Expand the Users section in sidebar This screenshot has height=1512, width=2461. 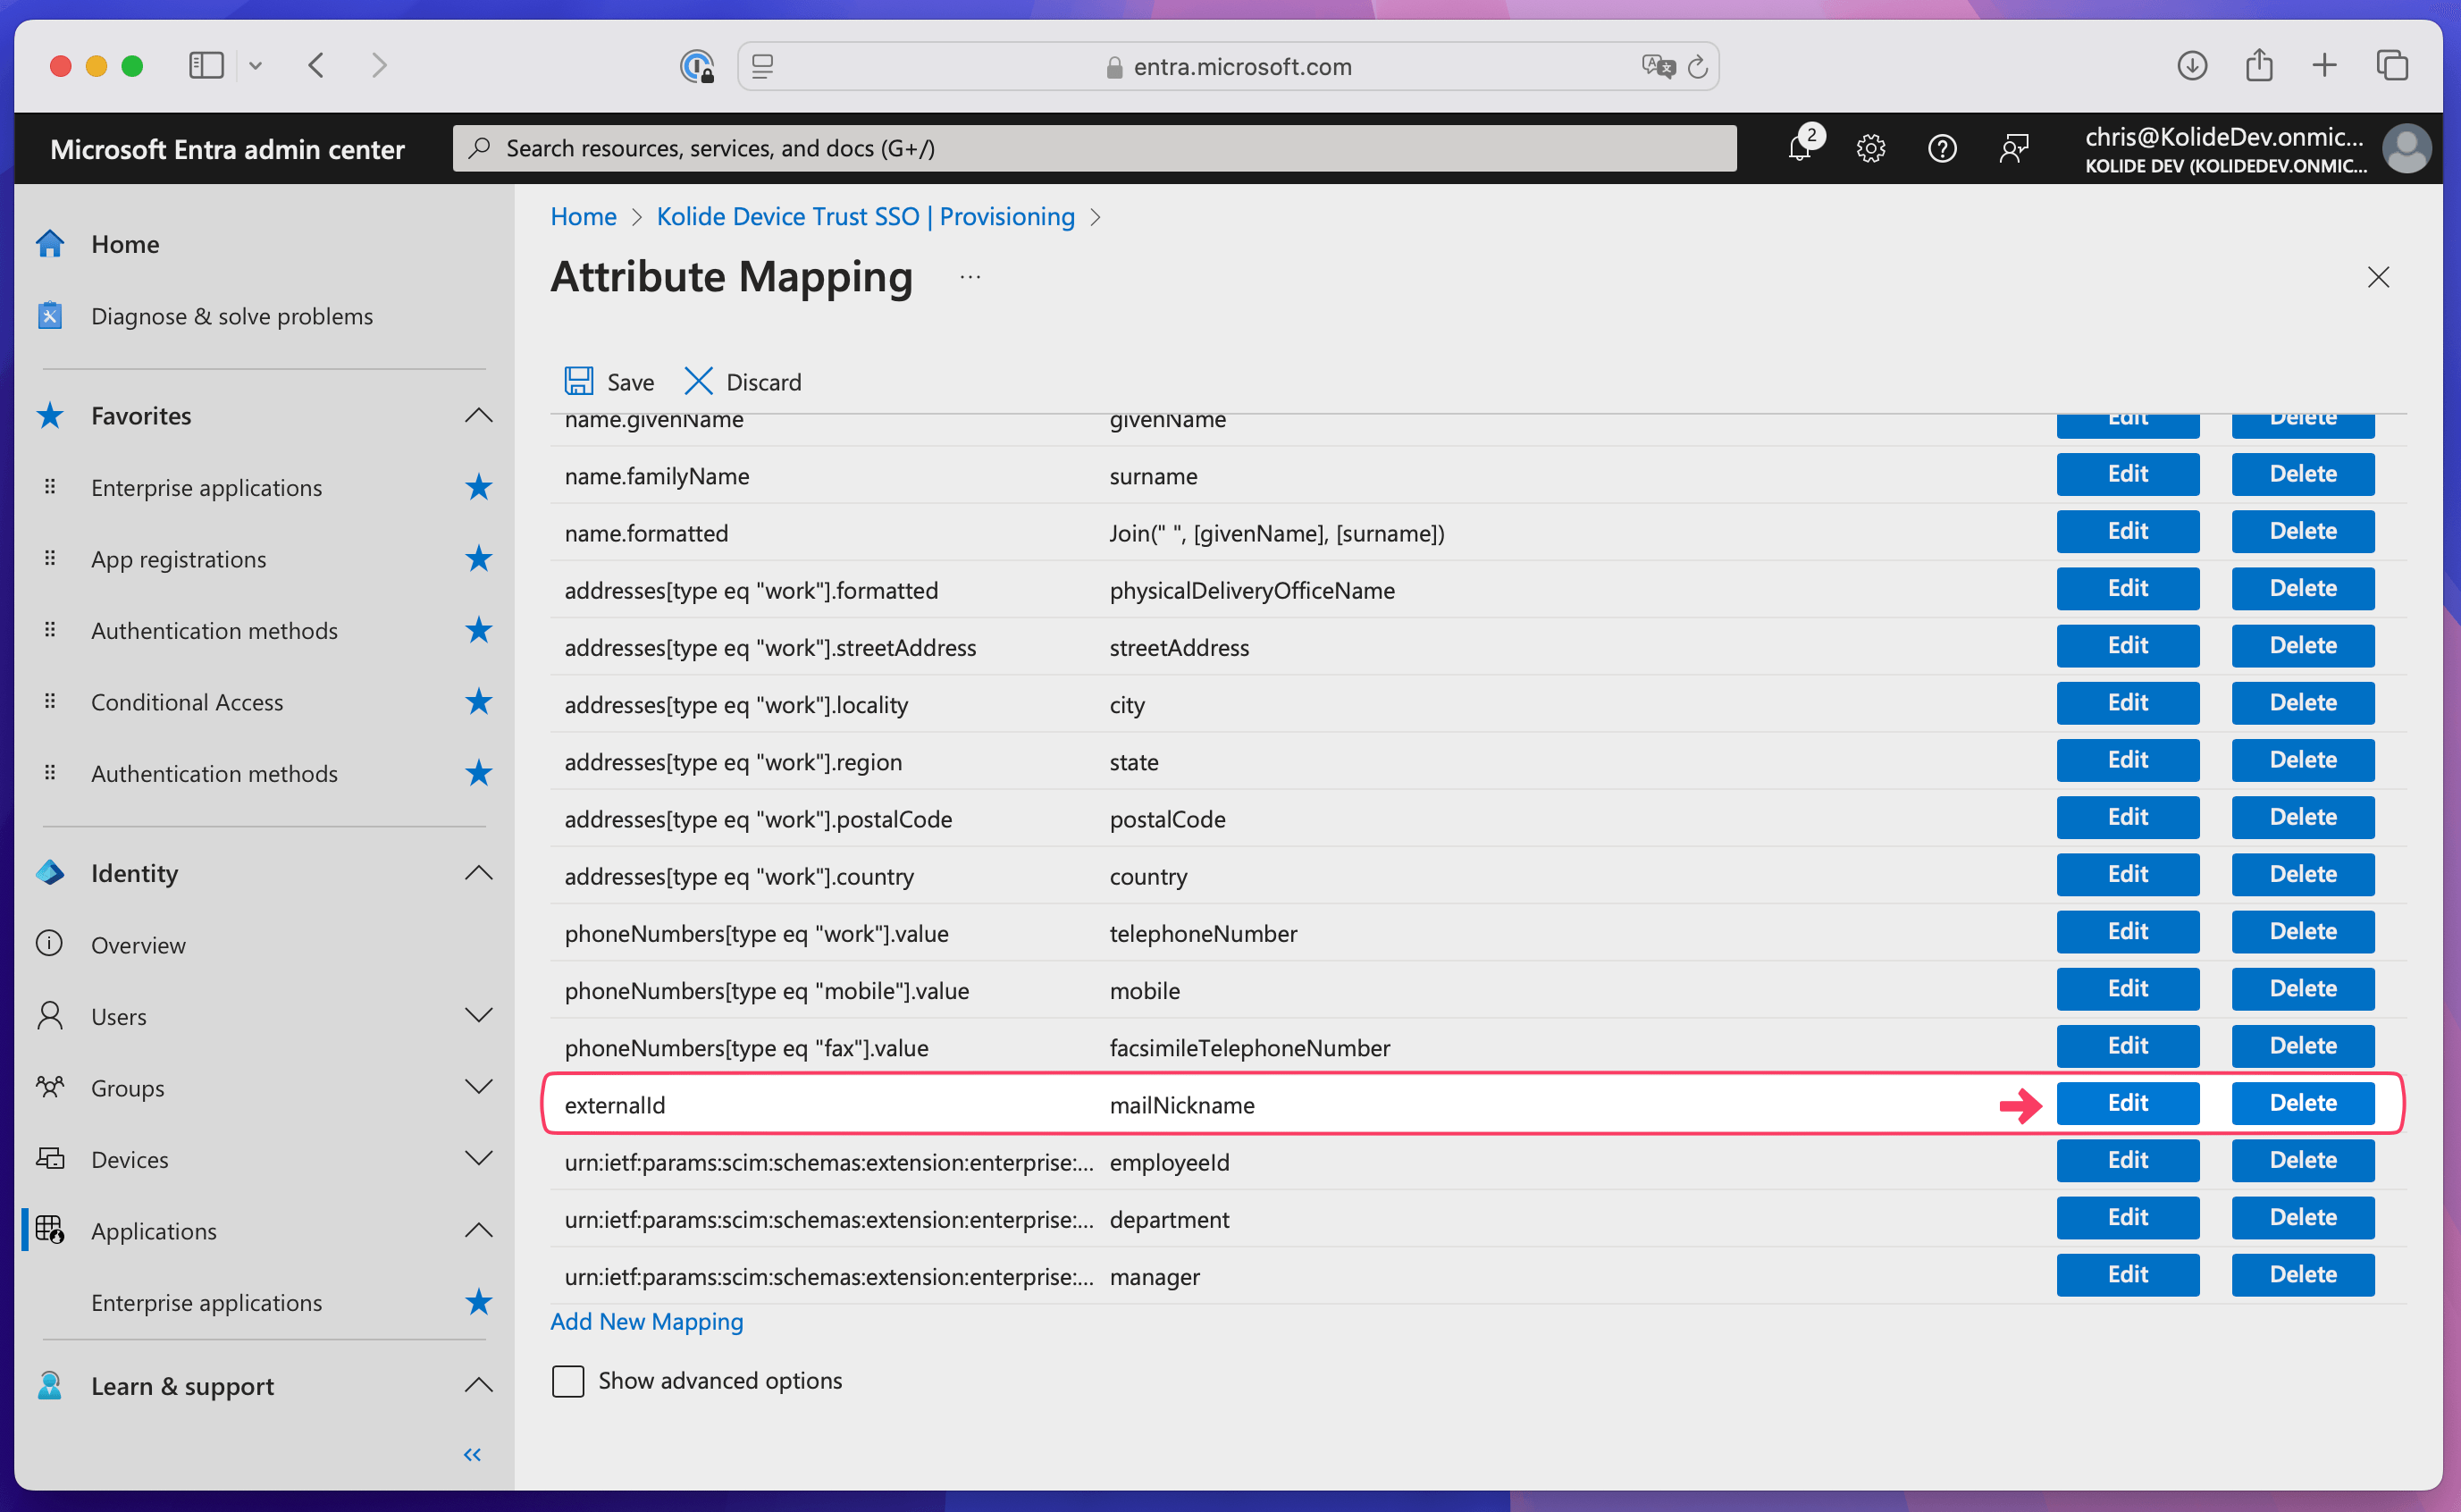pos(478,1016)
